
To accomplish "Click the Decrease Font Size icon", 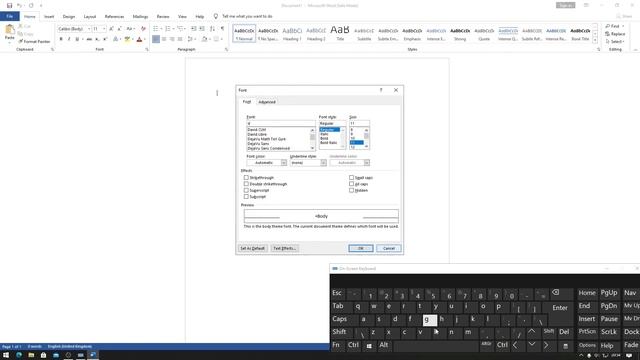I will click(119, 29).
